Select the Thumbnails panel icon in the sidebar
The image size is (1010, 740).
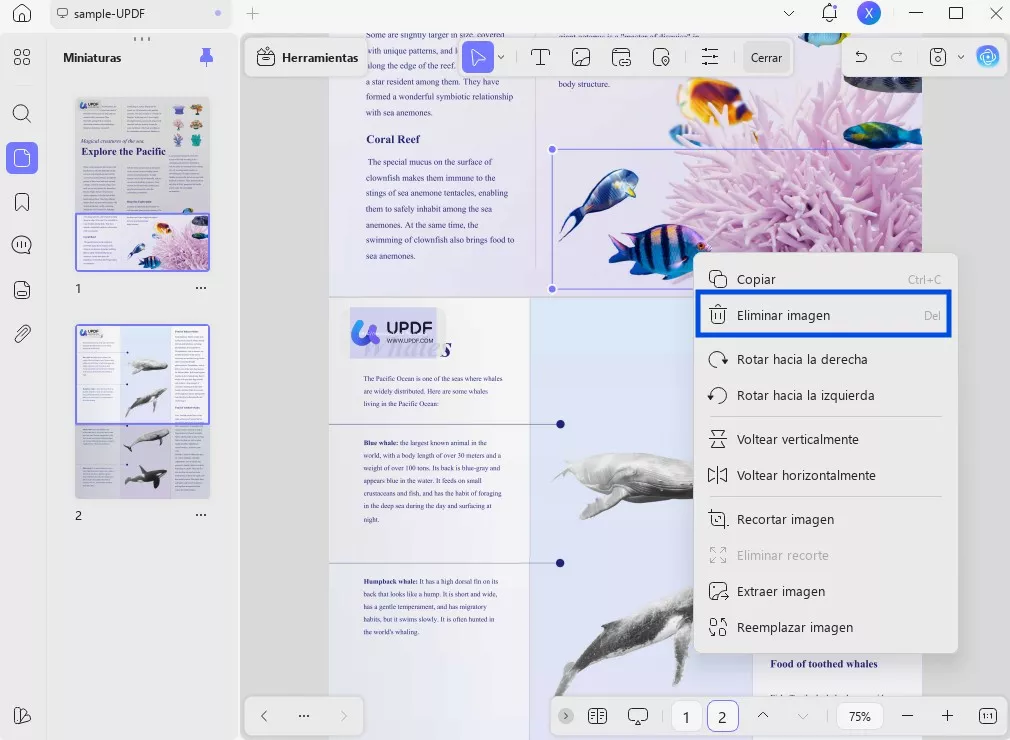(x=22, y=158)
